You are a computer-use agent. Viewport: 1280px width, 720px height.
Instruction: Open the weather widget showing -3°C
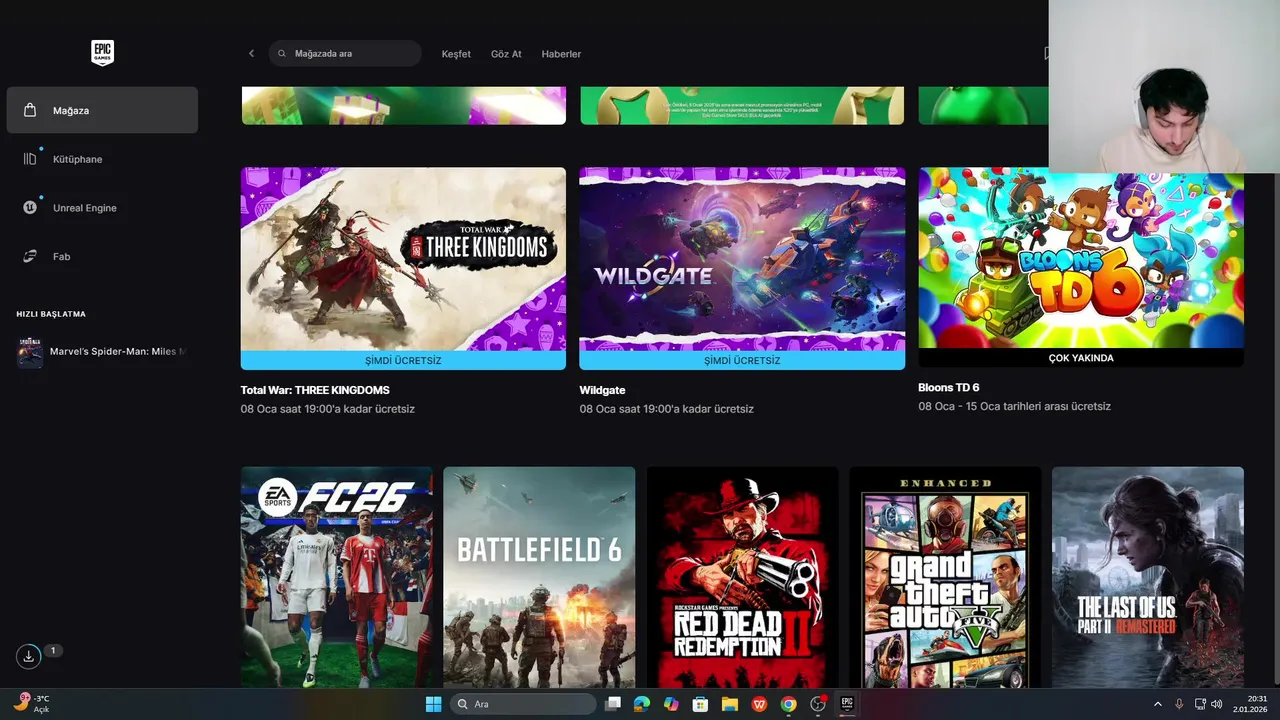pos(32,704)
